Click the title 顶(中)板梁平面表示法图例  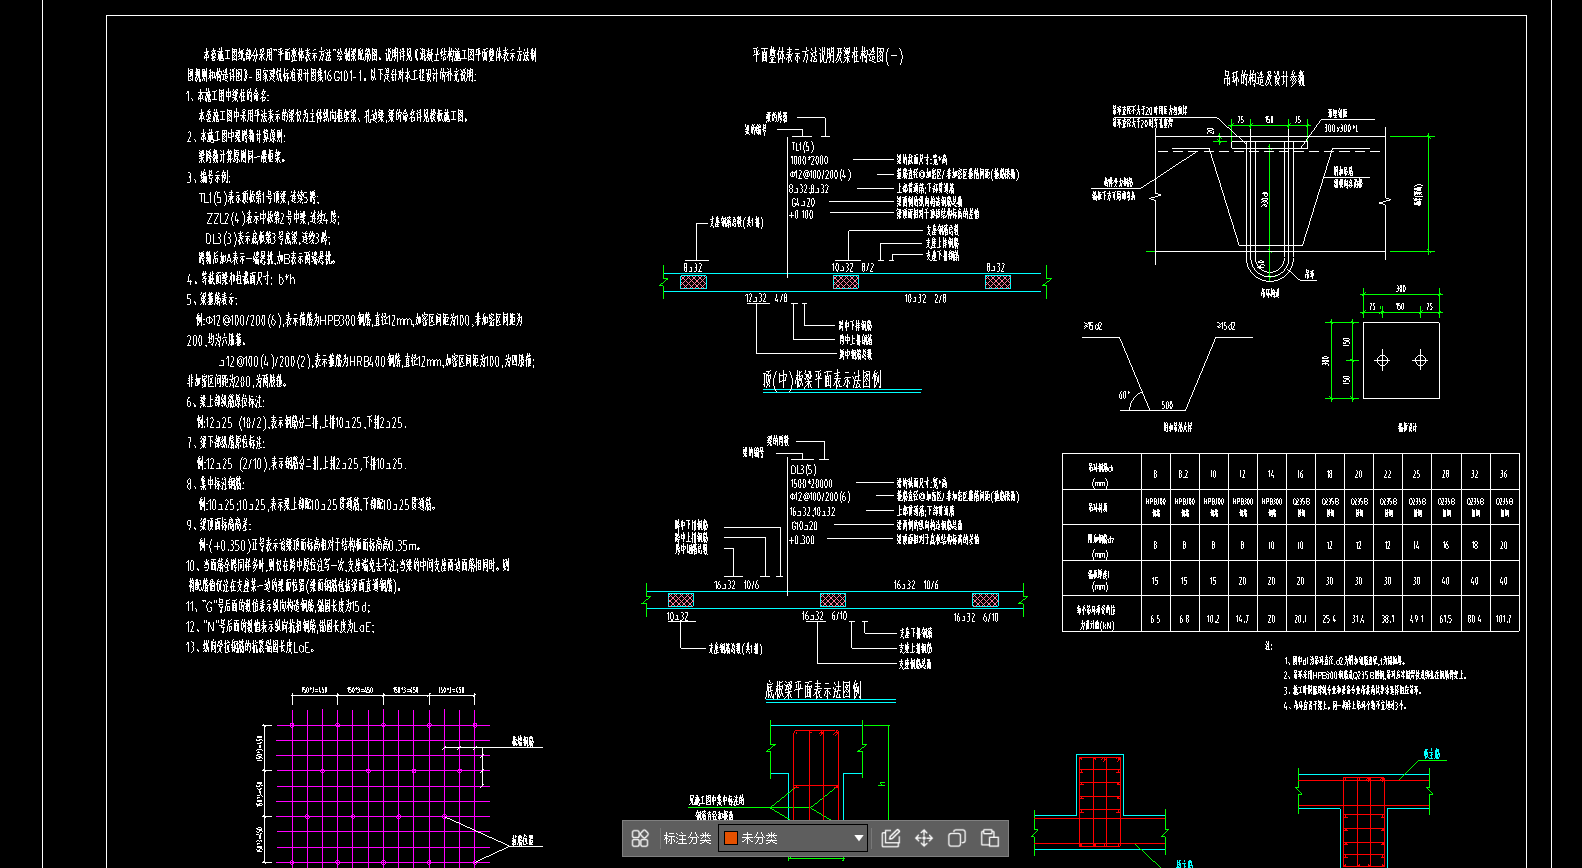(822, 380)
